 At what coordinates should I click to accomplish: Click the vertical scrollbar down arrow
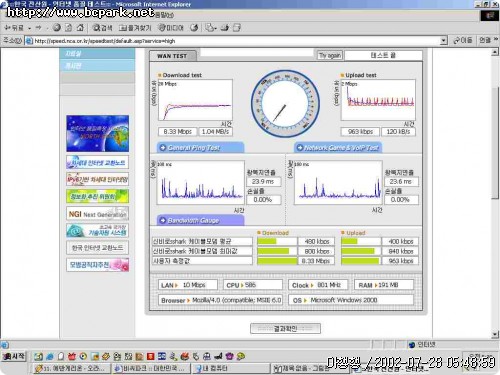coord(495,335)
